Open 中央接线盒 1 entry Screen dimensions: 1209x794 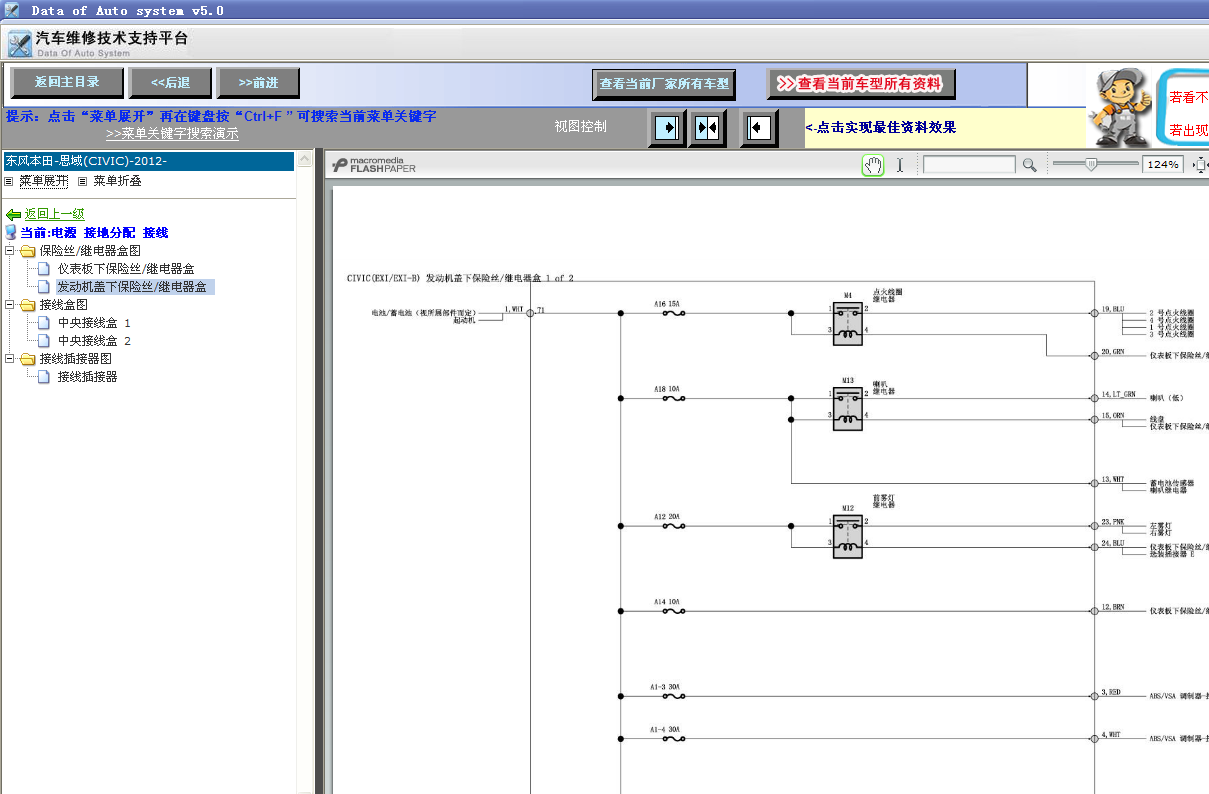(x=94, y=323)
